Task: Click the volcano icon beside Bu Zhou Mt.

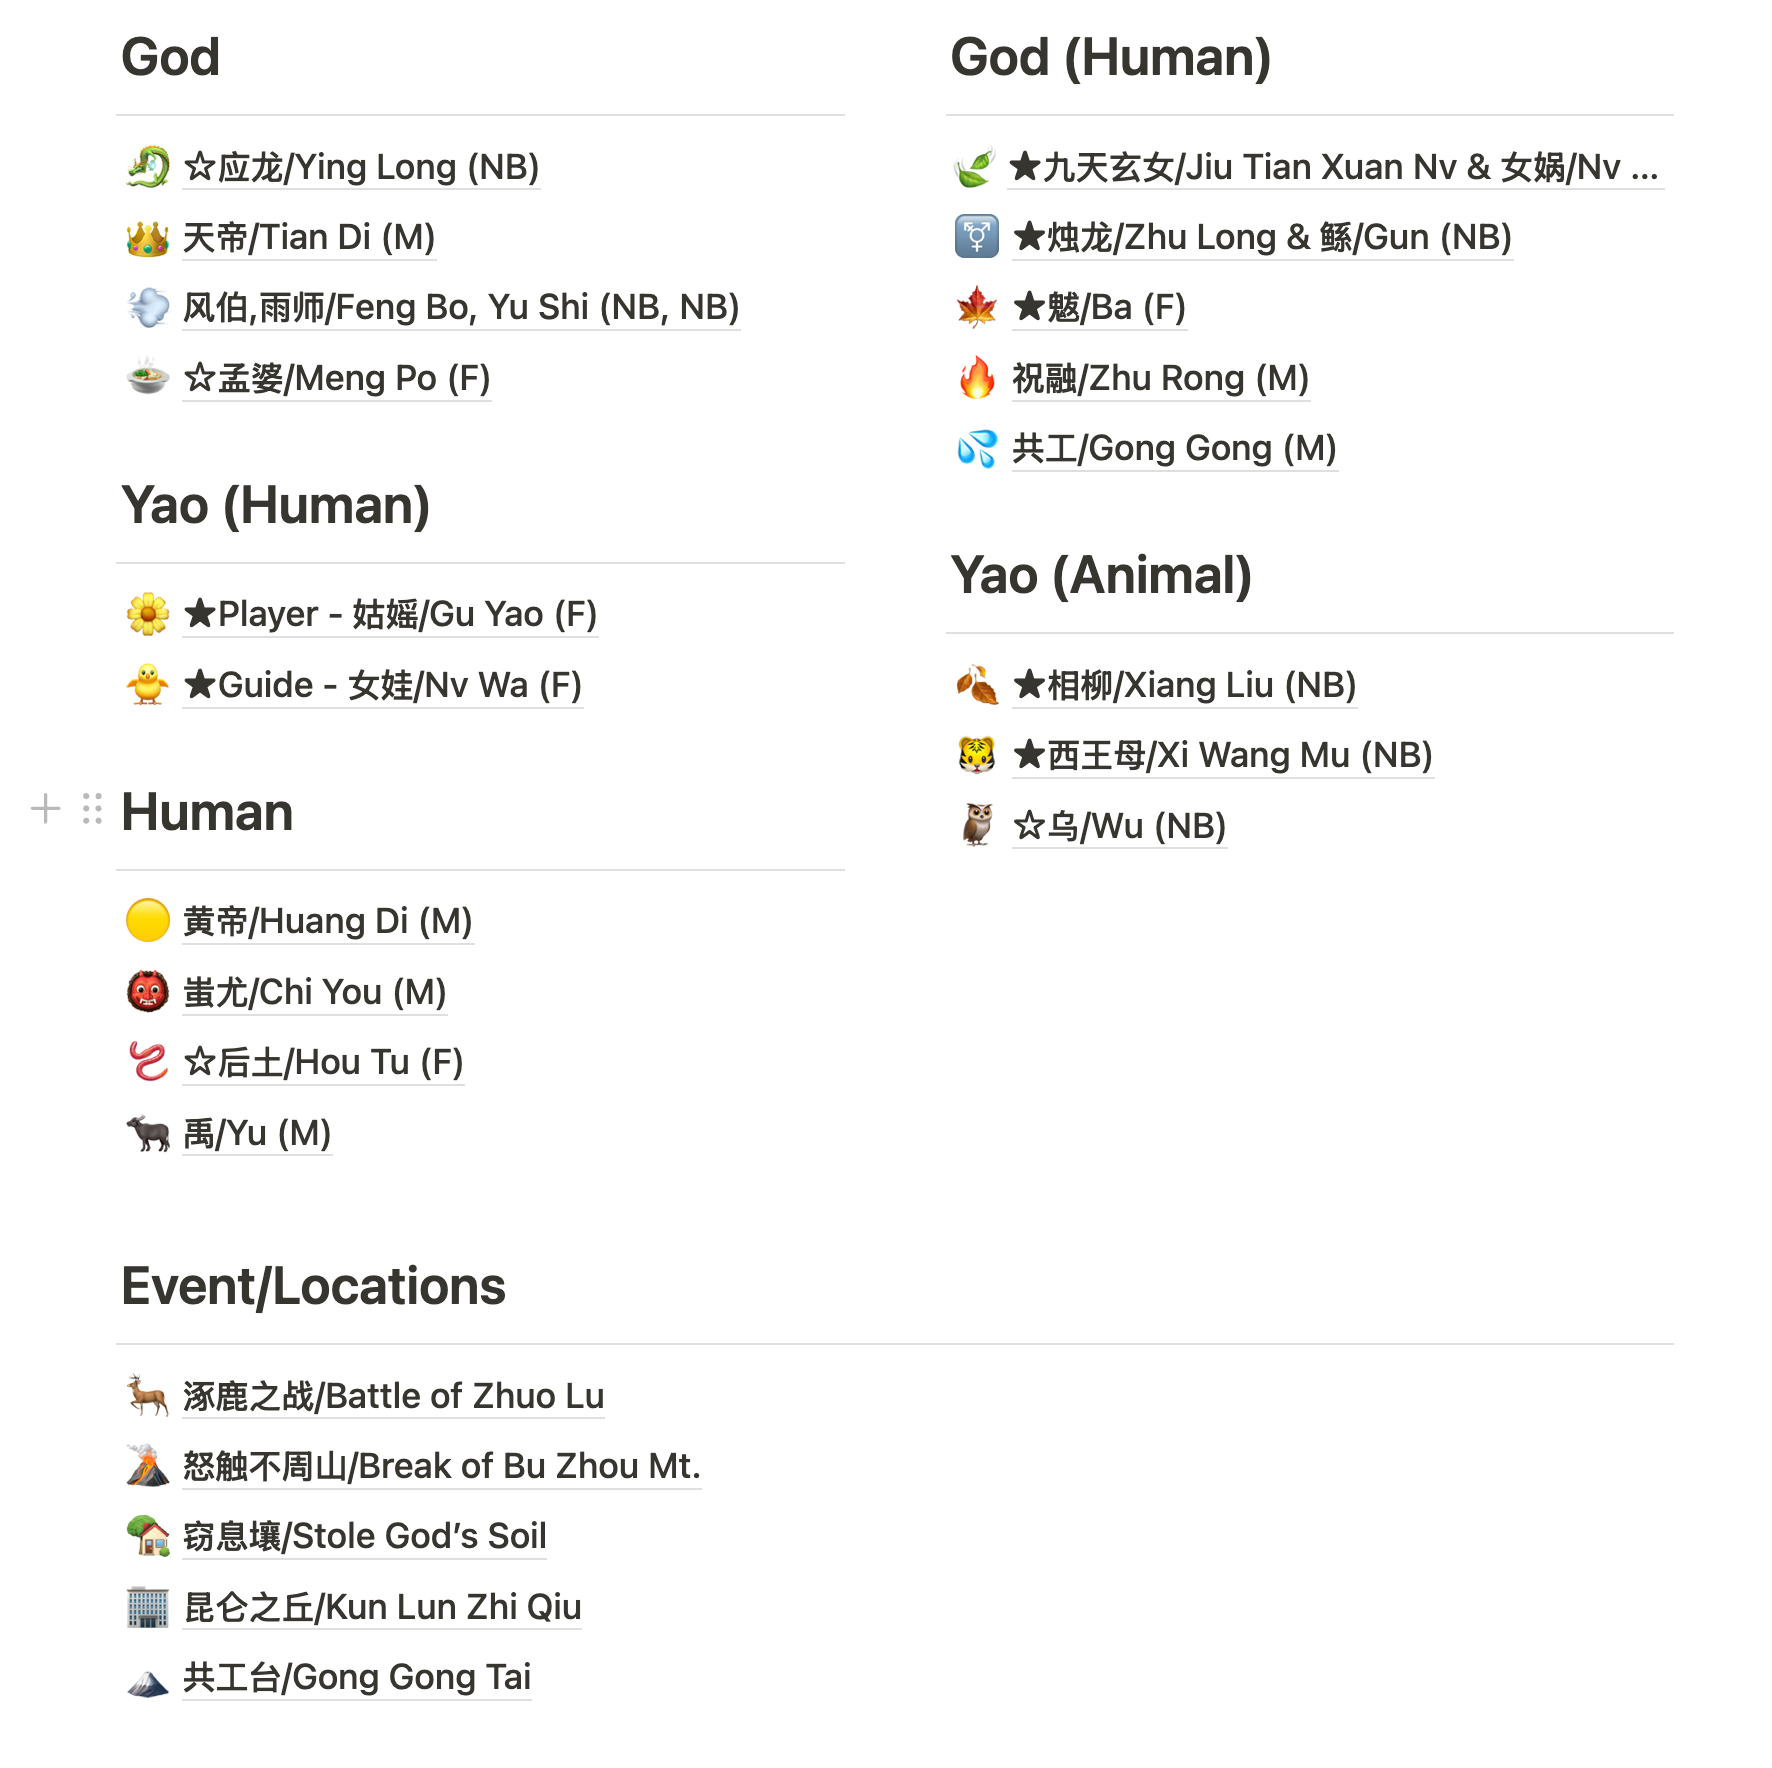Action: pos(148,1466)
